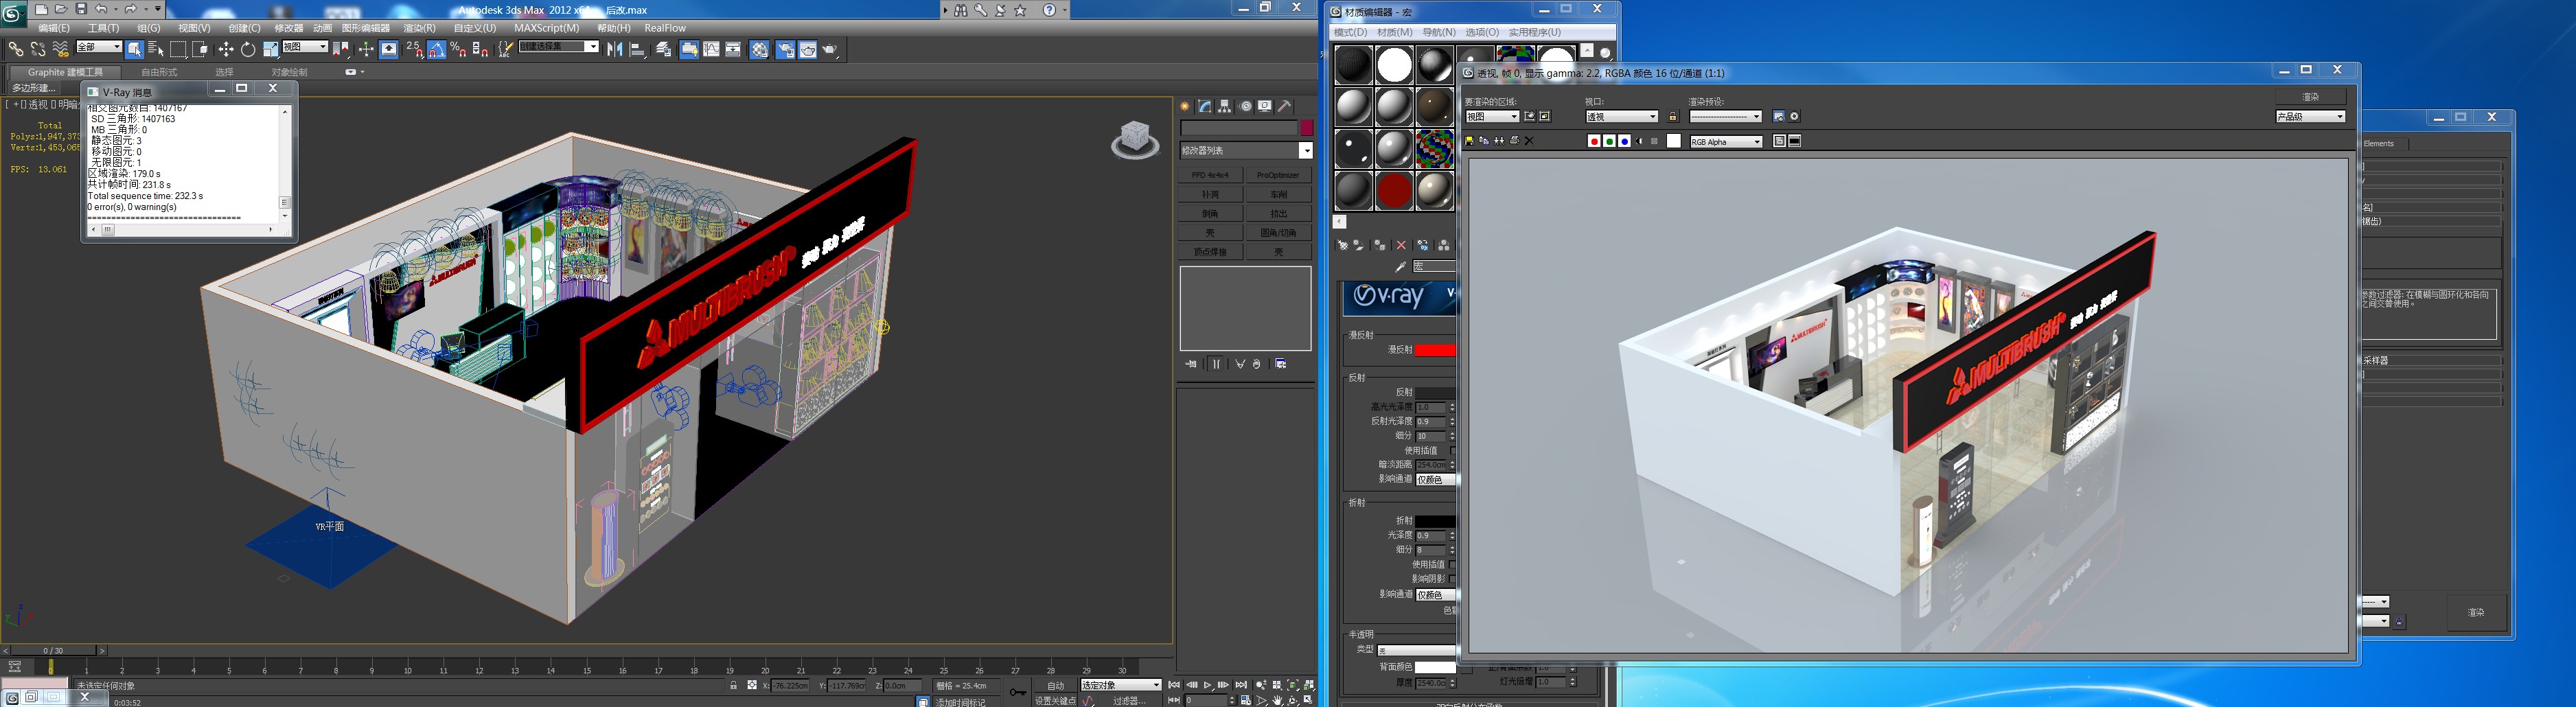Toggle the blue channel in render window
Image resolution: width=2576 pixels, height=707 pixels.
coord(1624,141)
